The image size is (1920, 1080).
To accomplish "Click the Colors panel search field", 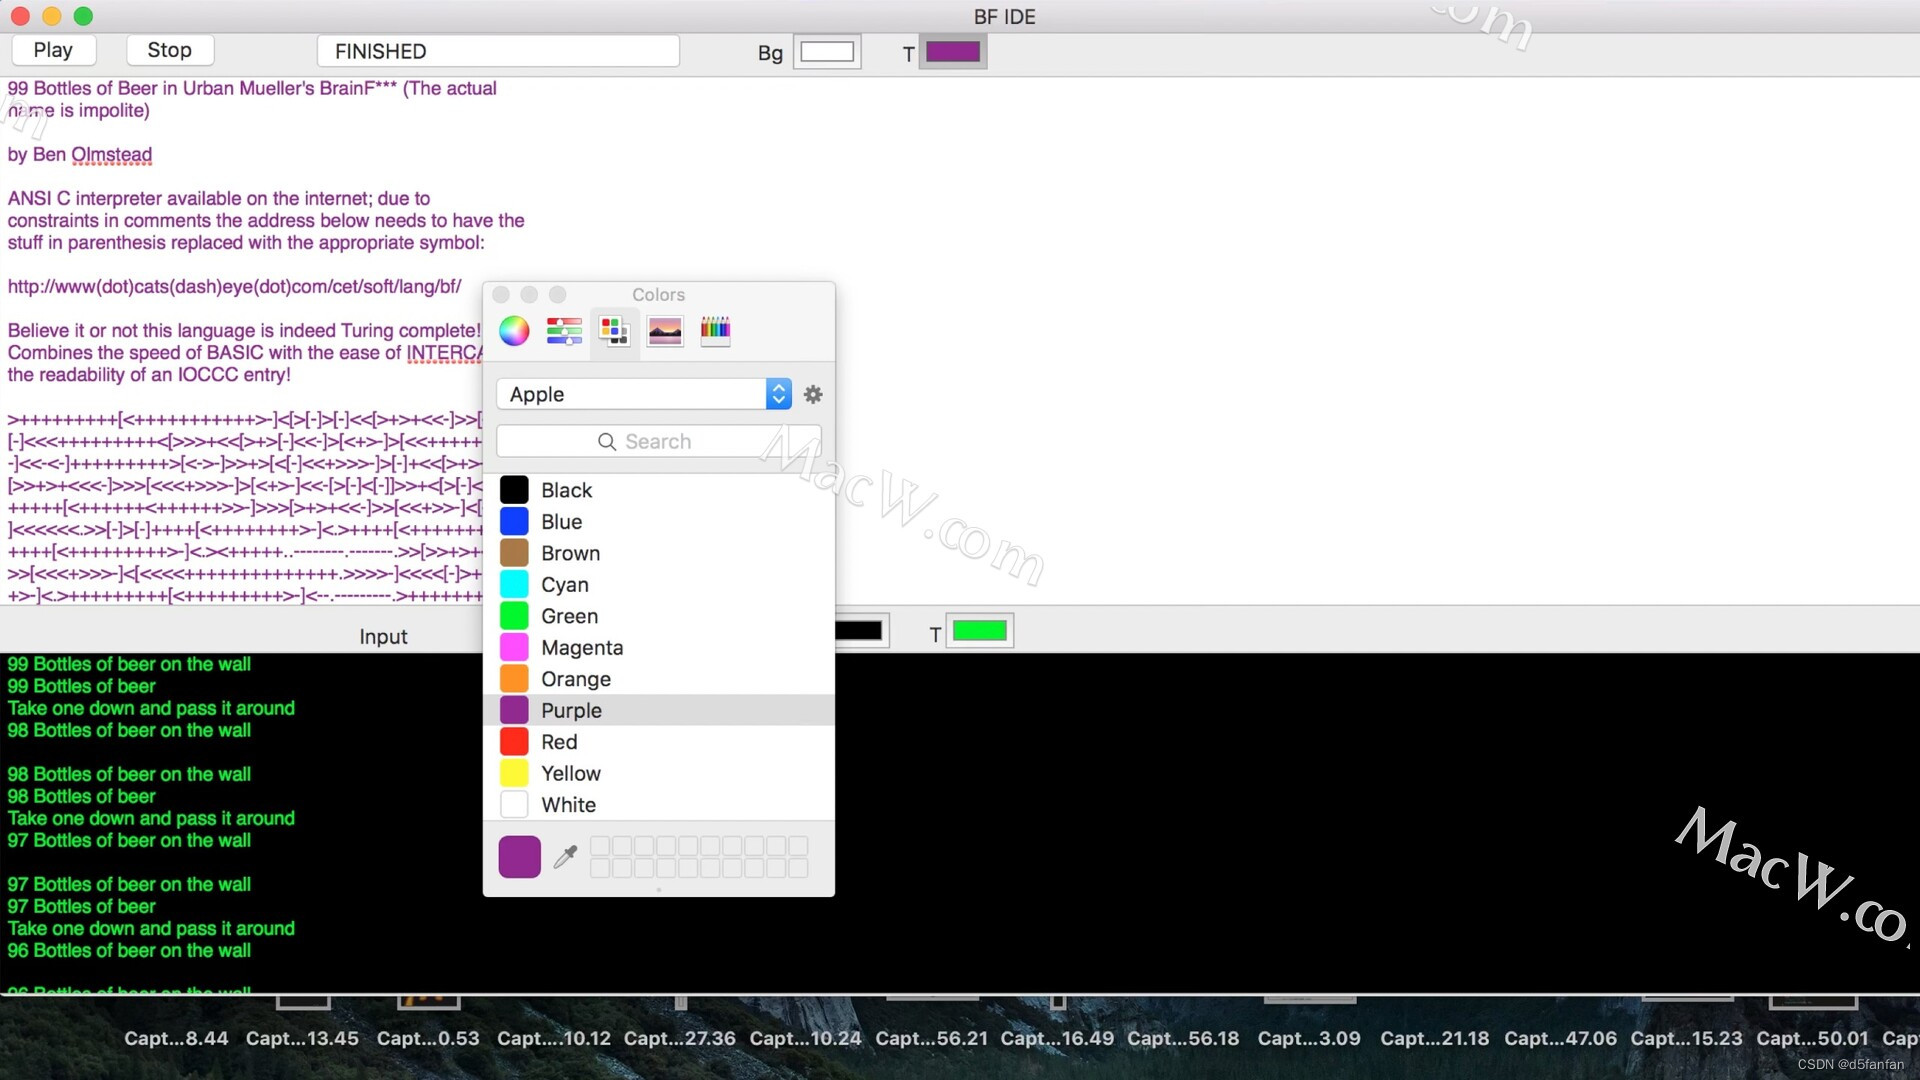I will (x=658, y=441).
